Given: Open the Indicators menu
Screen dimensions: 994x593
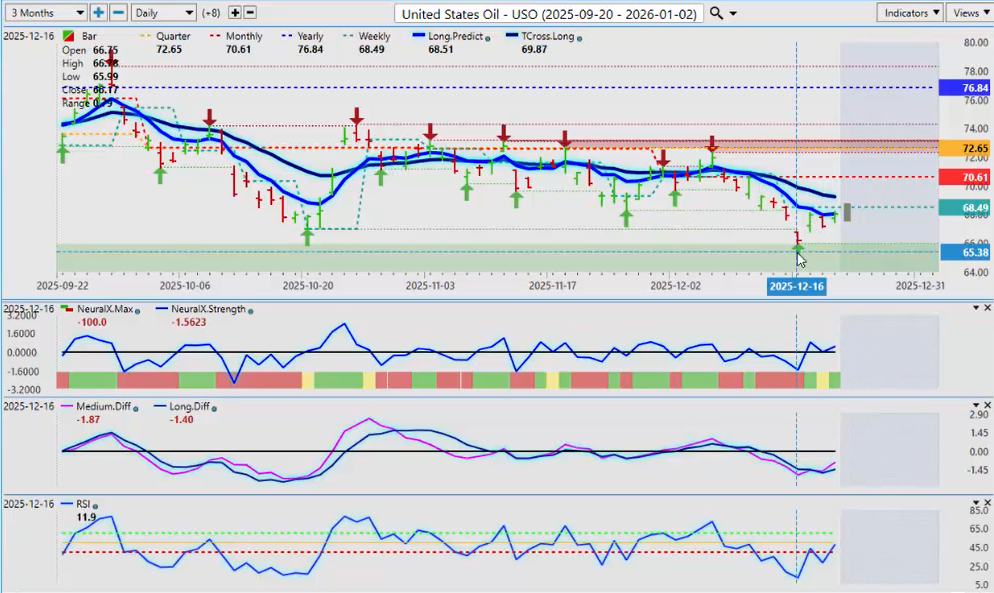Looking at the screenshot, I should [910, 13].
